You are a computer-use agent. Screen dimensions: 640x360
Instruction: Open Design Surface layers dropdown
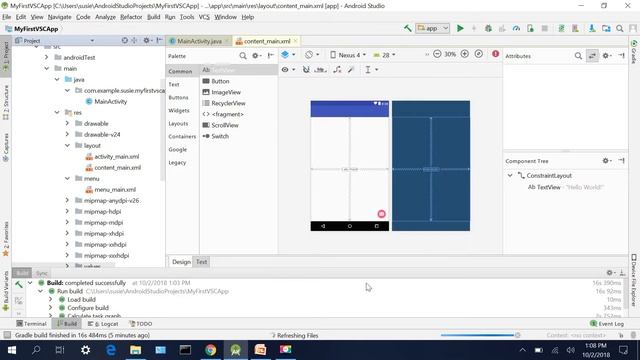click(x=288, y=54)
